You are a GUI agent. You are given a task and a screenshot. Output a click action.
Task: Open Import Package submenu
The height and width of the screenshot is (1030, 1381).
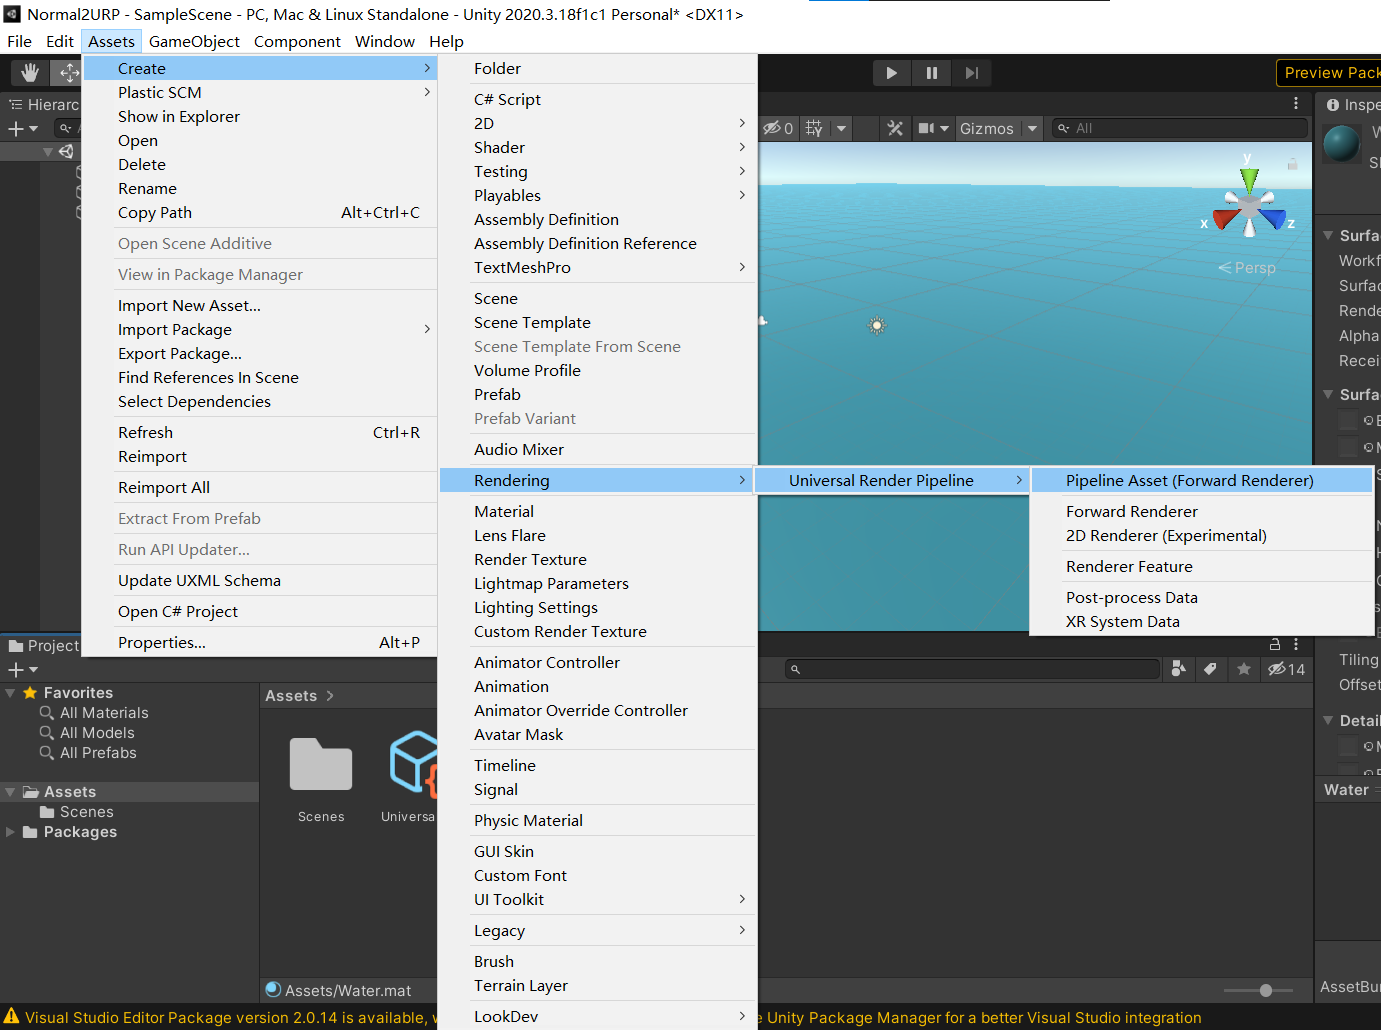pyautogui.click(x=260, y=329)
